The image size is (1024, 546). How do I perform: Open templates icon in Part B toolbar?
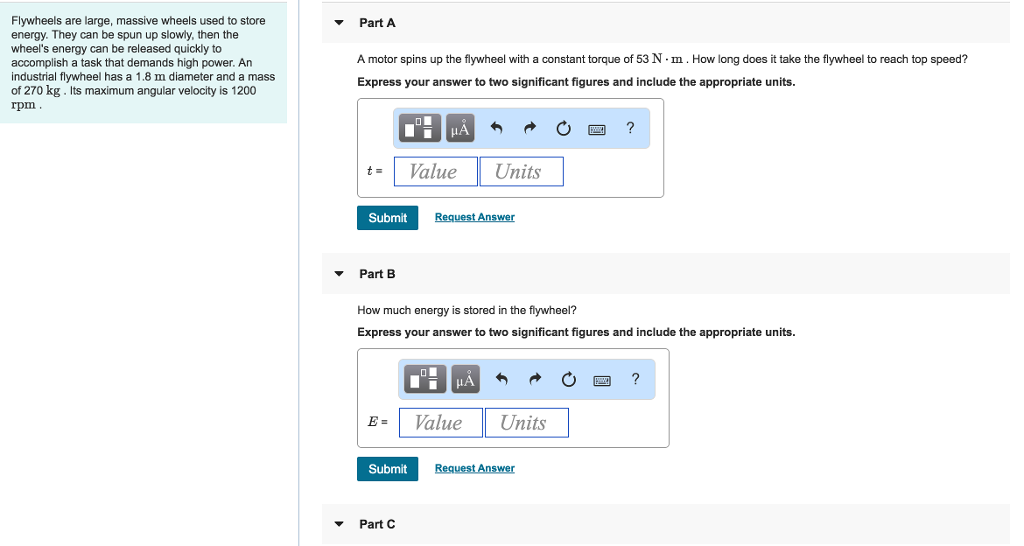coord(426,379)
